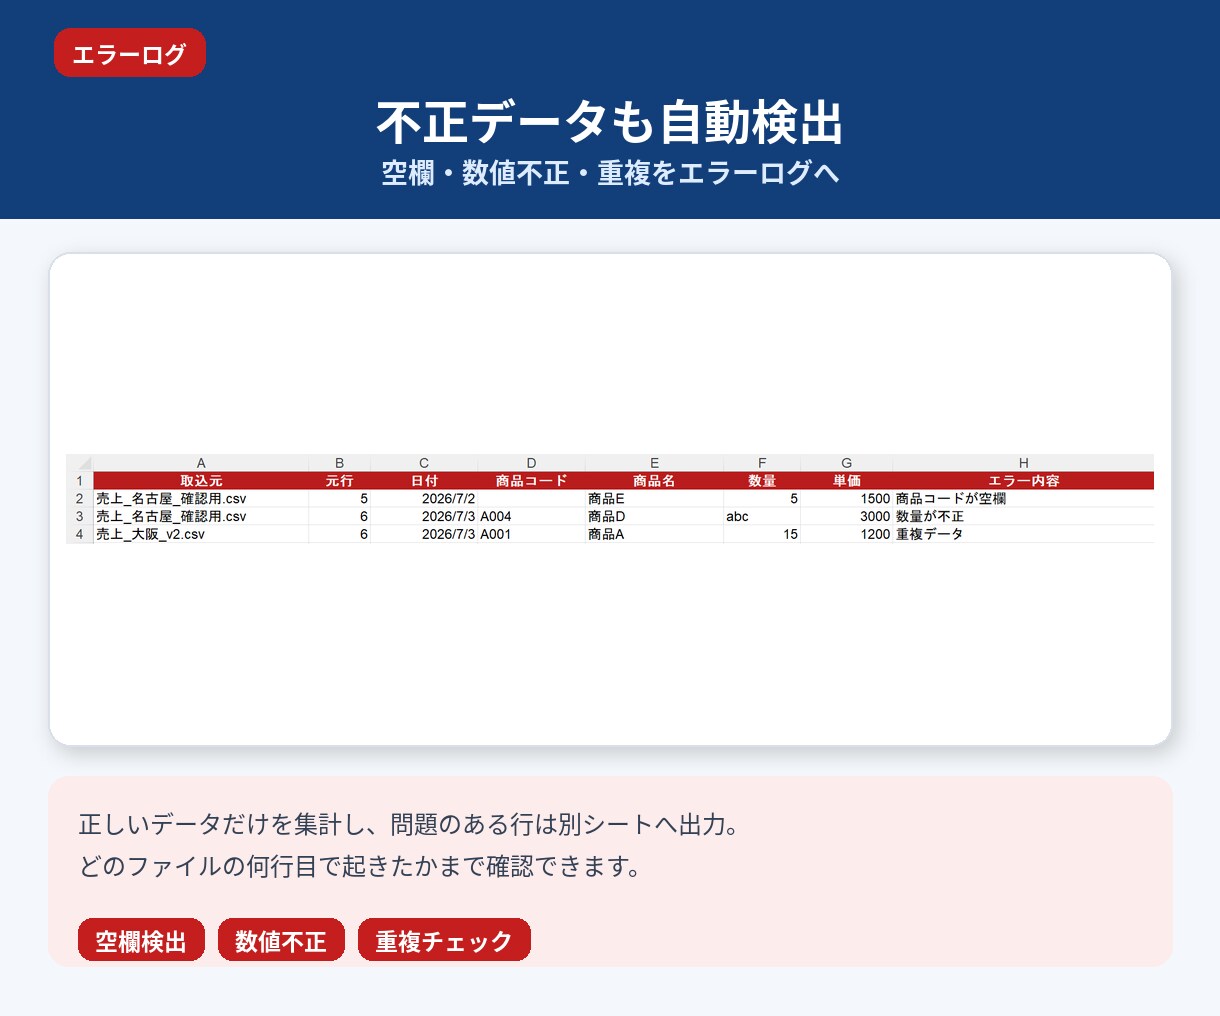Click the 重複データ error cell
The image size is (1220, 1016).
click(x=1023, y=534)
